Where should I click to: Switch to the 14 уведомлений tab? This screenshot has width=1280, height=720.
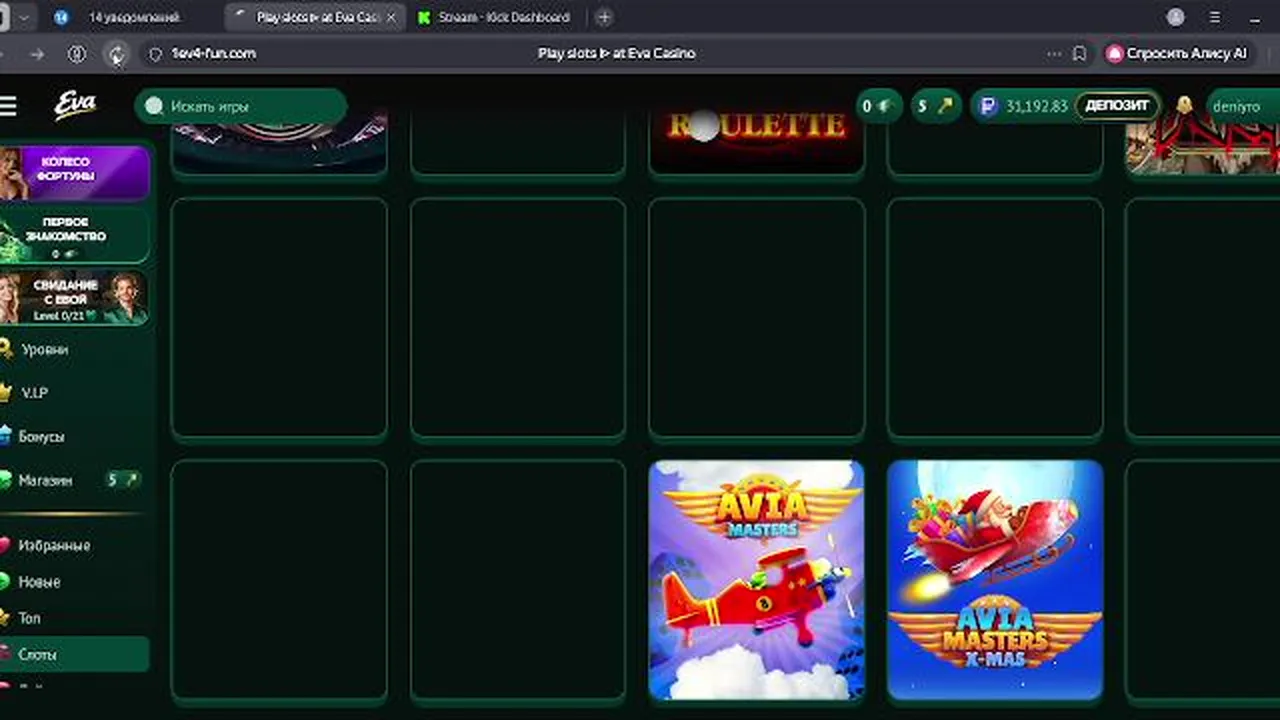coord(120,17)
